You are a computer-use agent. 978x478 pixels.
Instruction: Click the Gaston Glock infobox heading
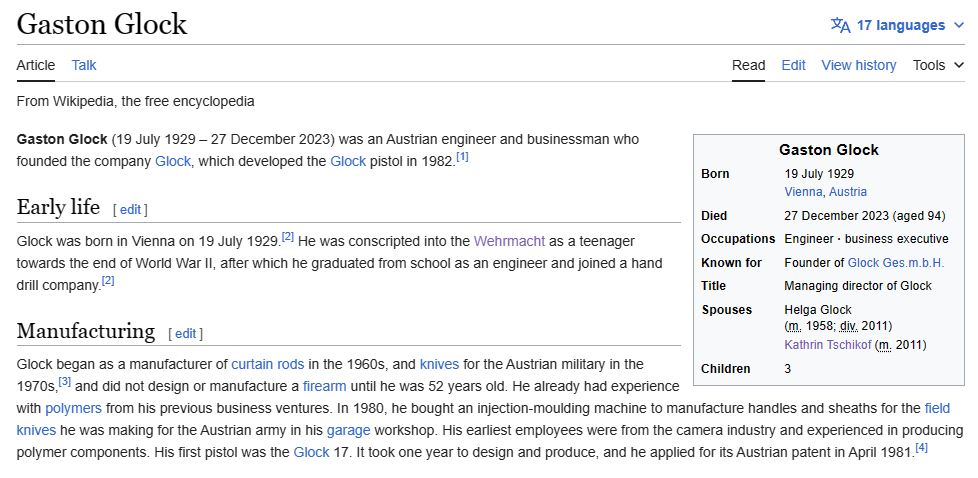coord(828,150)
